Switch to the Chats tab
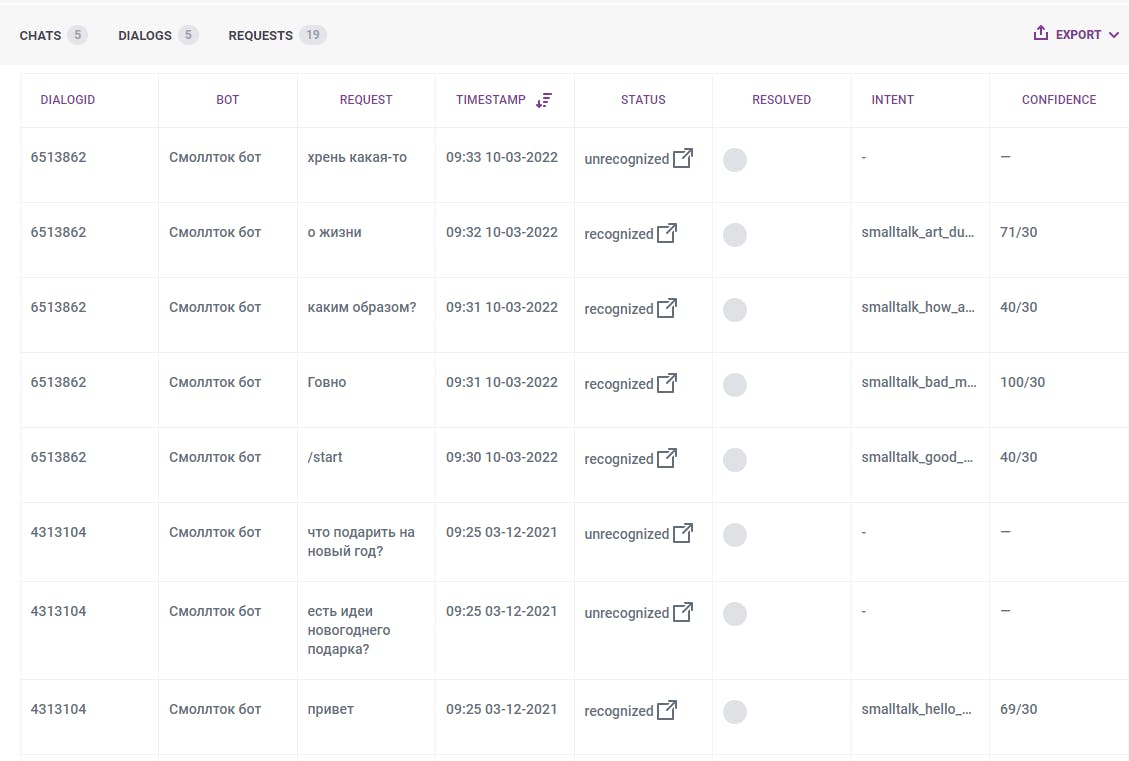1129x761 pixels. click(x=41, y=35)
